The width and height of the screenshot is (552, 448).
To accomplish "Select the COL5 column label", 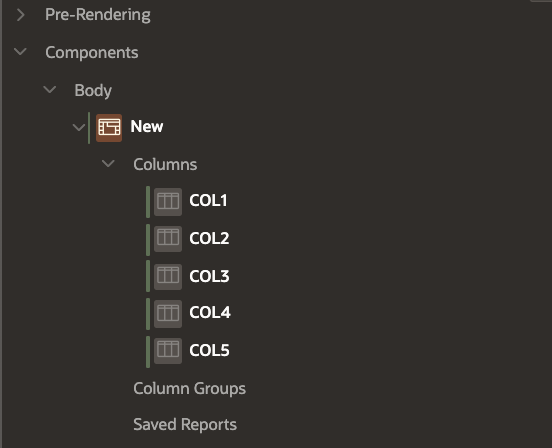I will pos(209,350).
